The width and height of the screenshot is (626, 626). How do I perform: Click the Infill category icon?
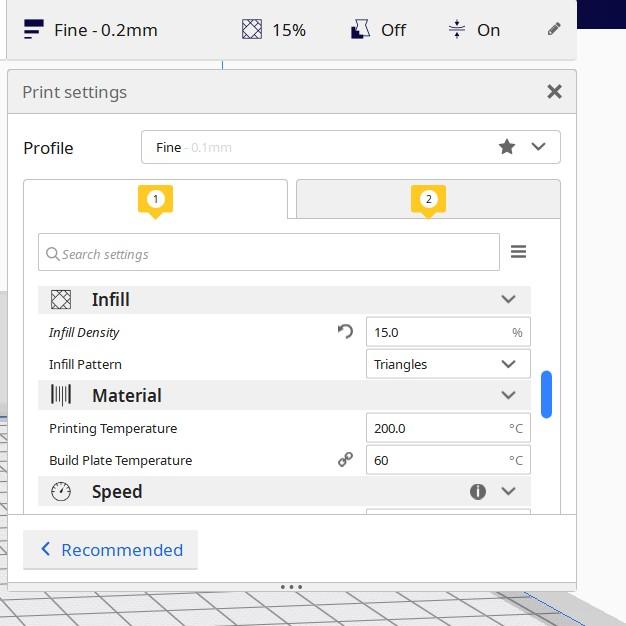tap(61, 299)
